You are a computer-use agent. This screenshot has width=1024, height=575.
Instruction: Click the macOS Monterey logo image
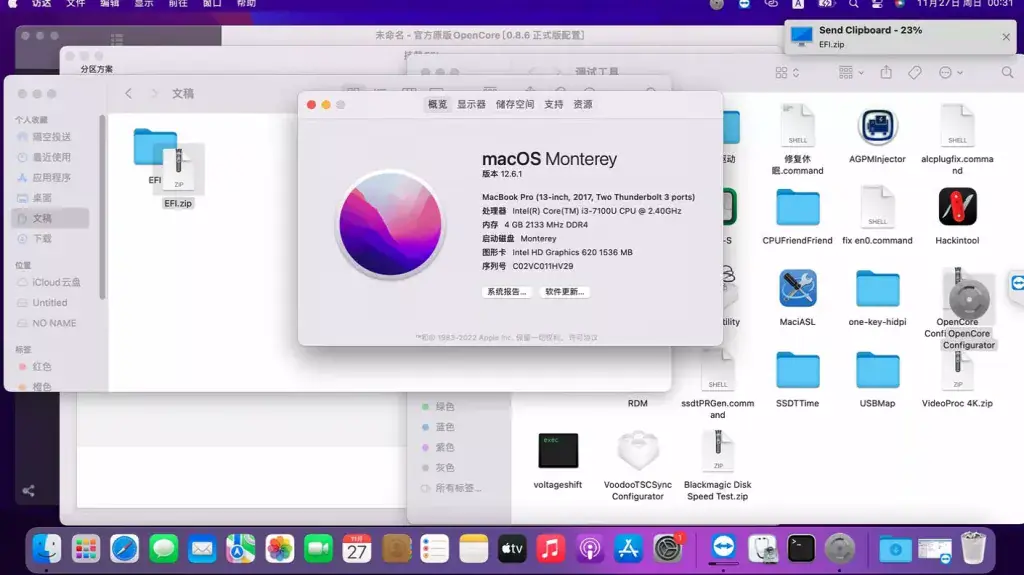click(x=391, y=224)
